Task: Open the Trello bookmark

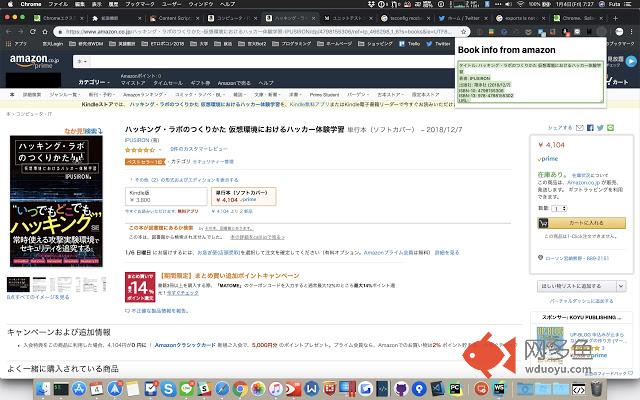Action: coord(409,44)
